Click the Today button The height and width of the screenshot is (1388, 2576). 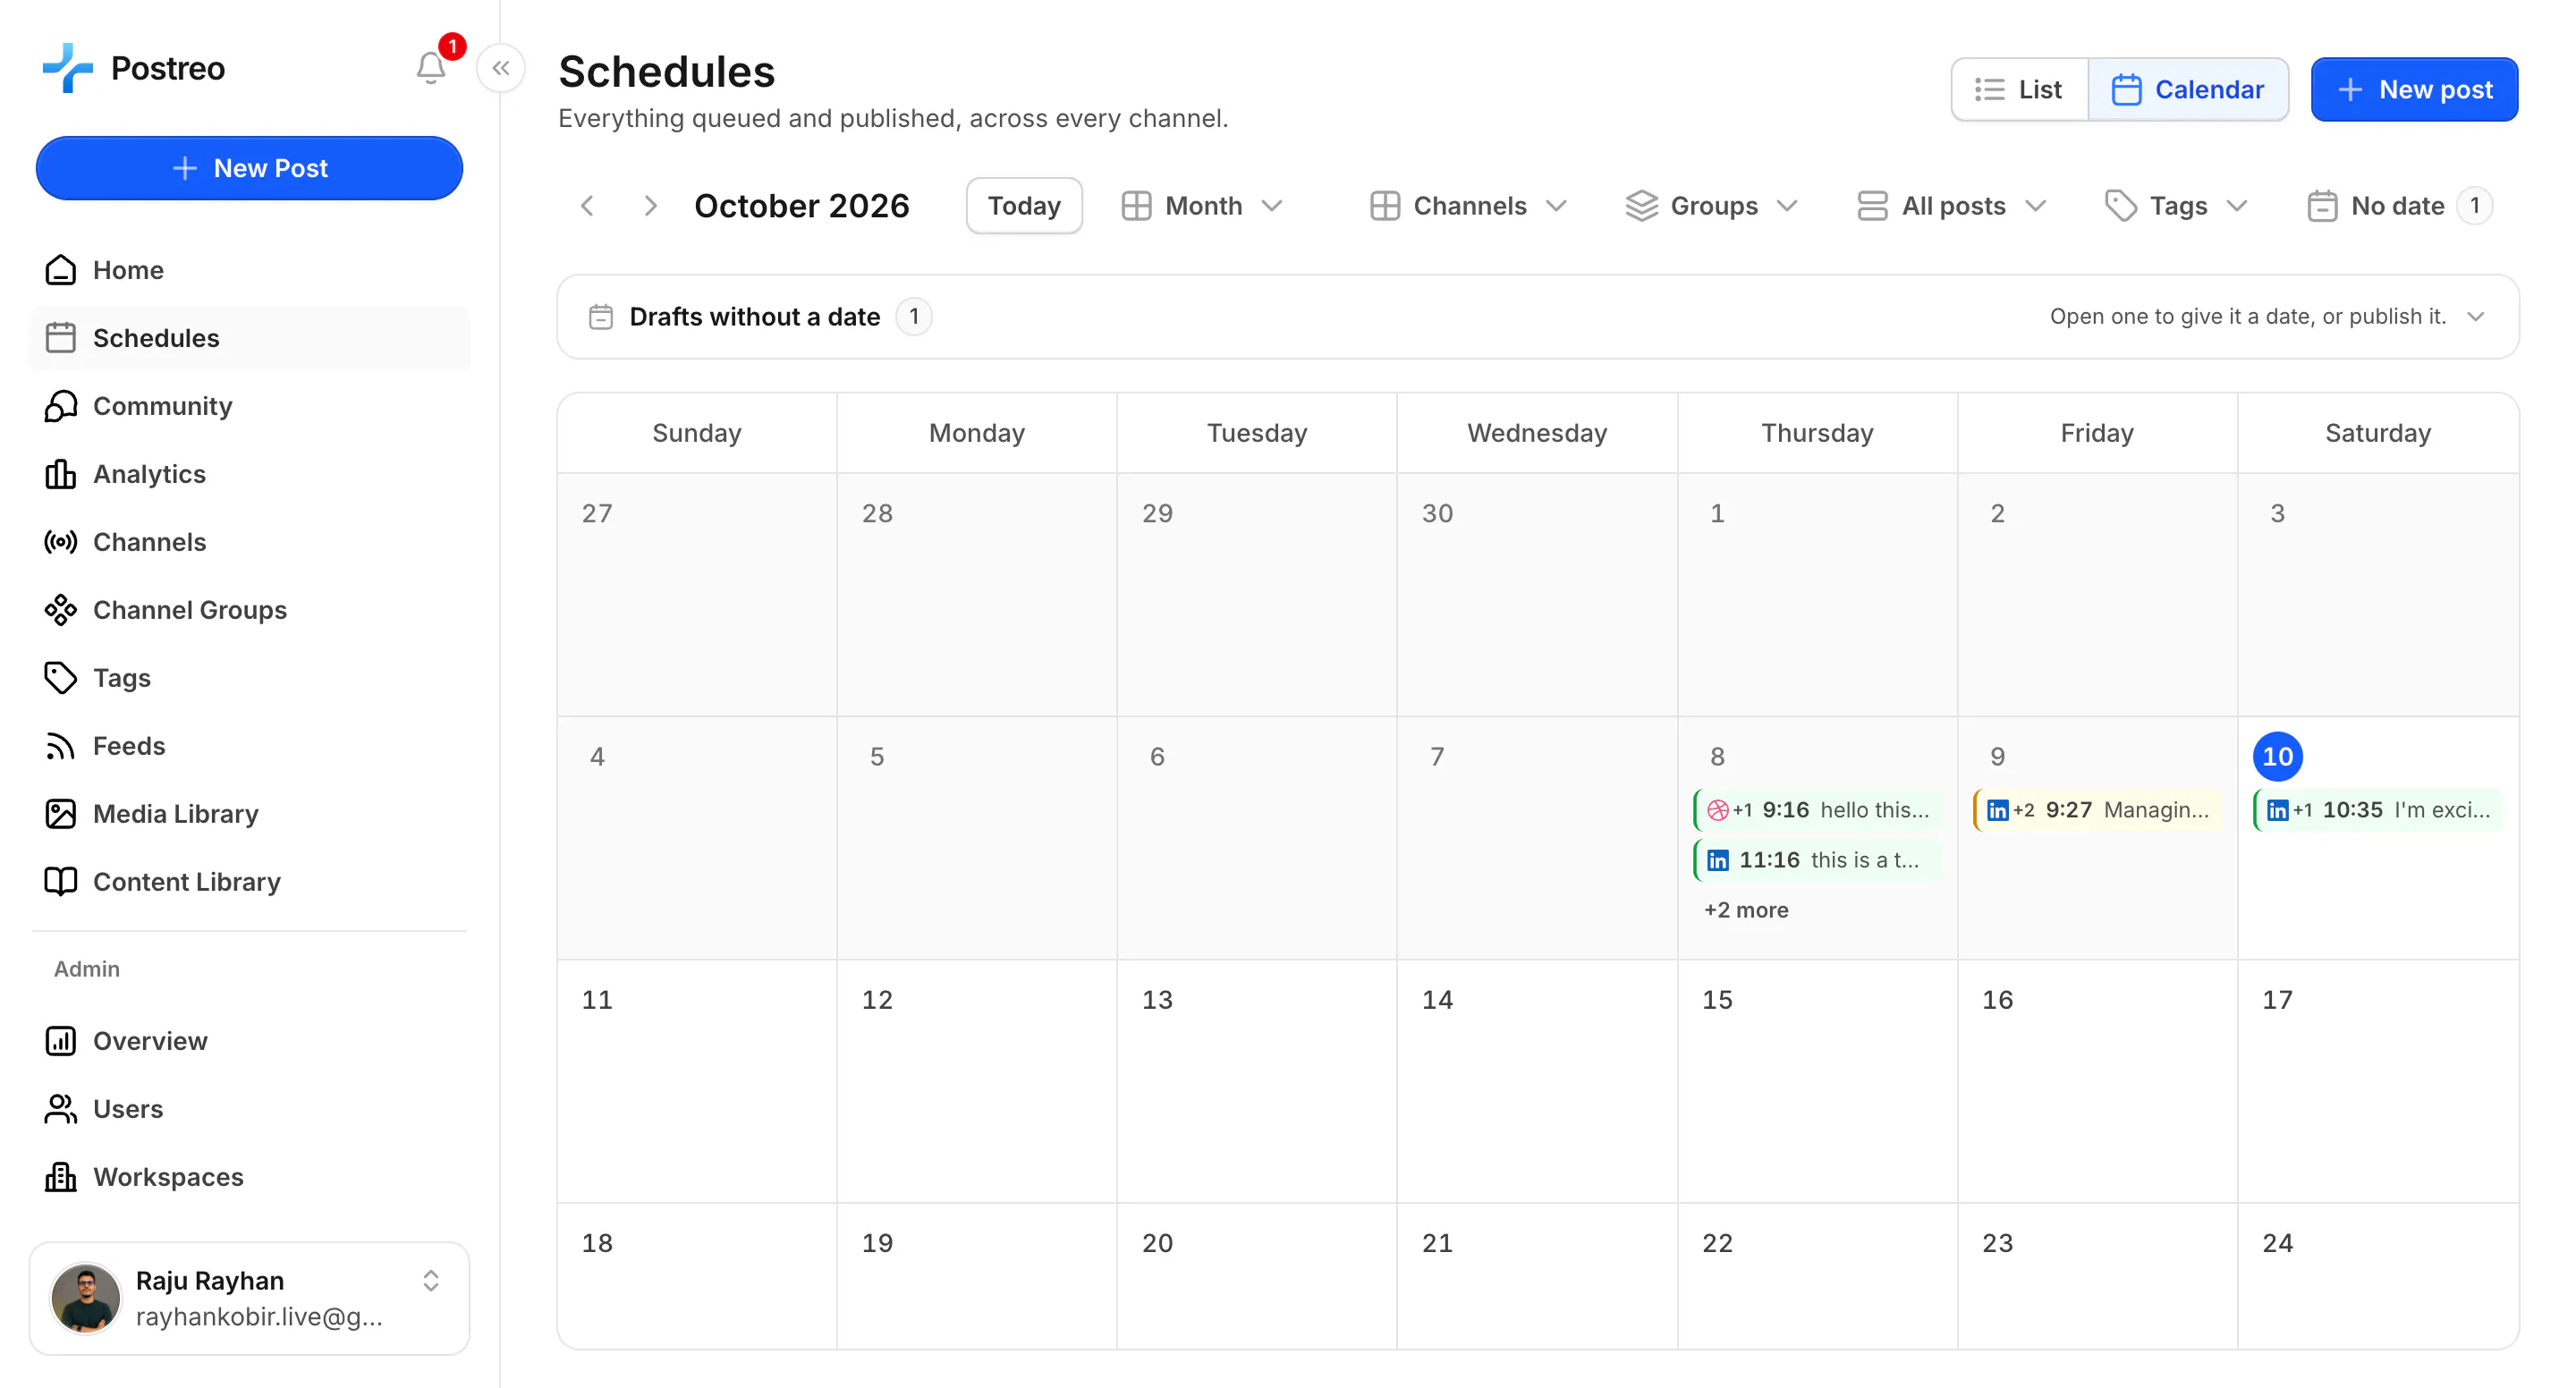[x=1024, y=206]
